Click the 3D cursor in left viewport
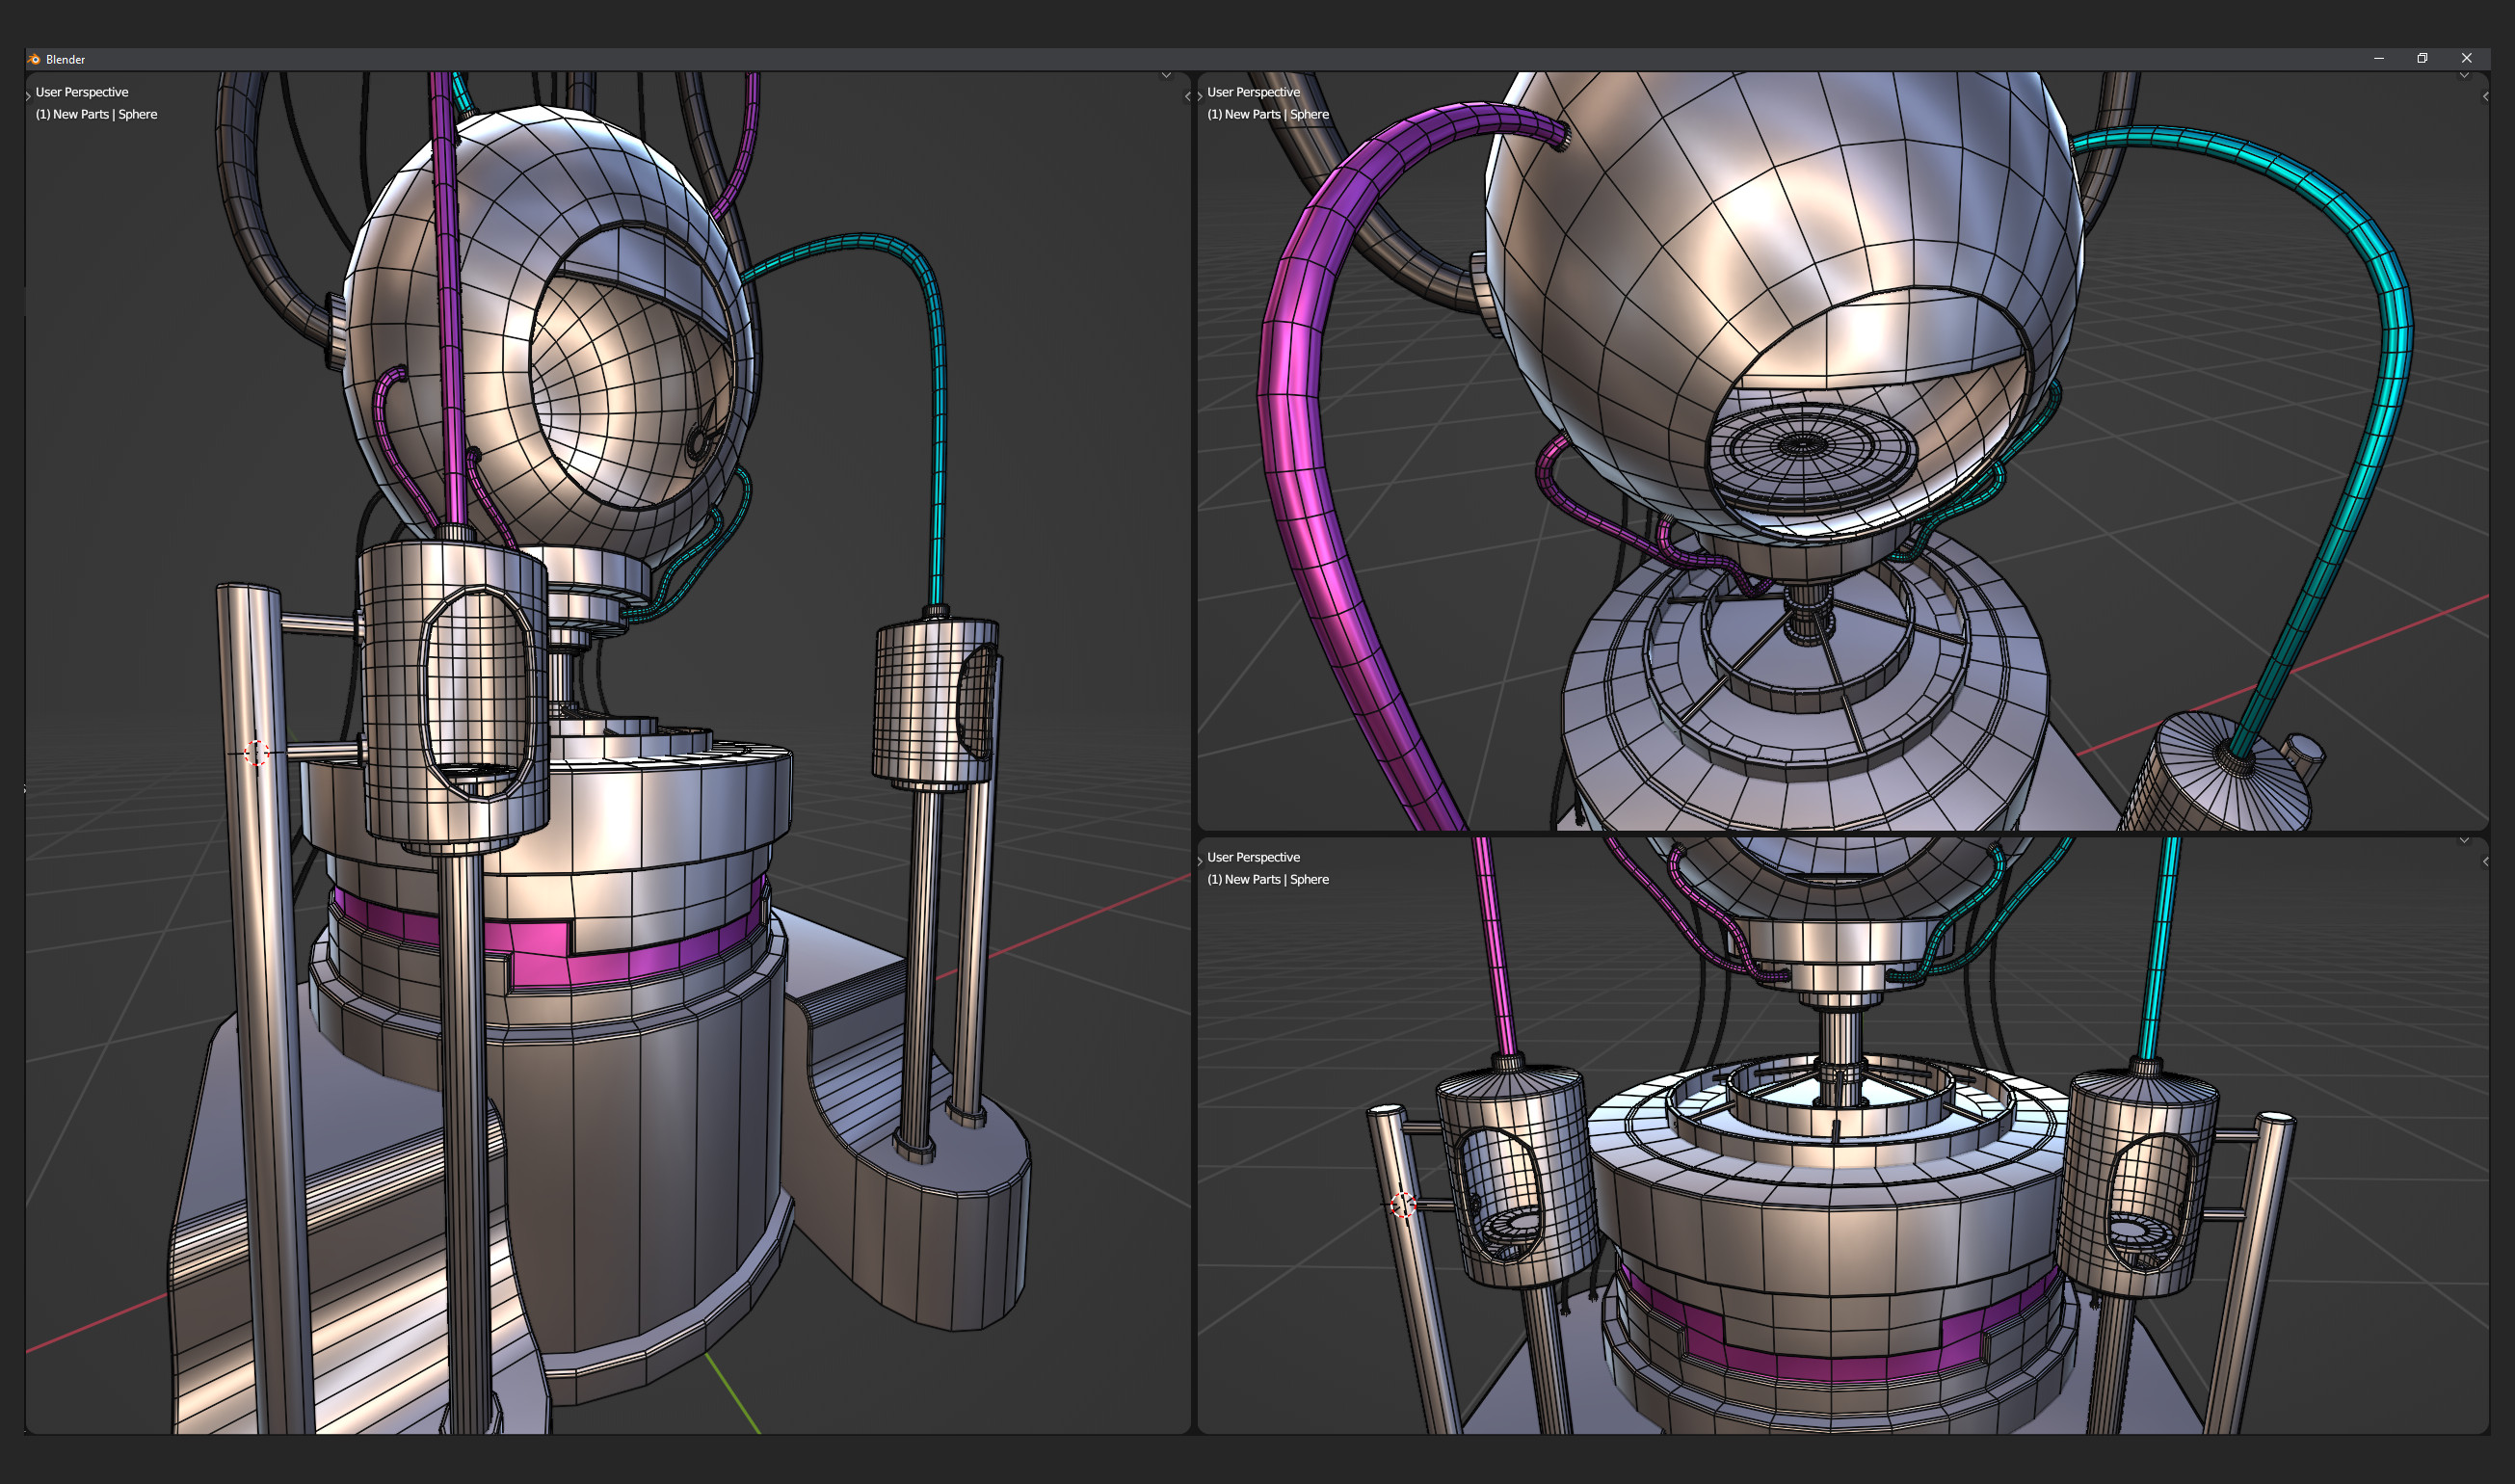The width and height of the screenshot is (2515, 1484). [x=256, y=752]
